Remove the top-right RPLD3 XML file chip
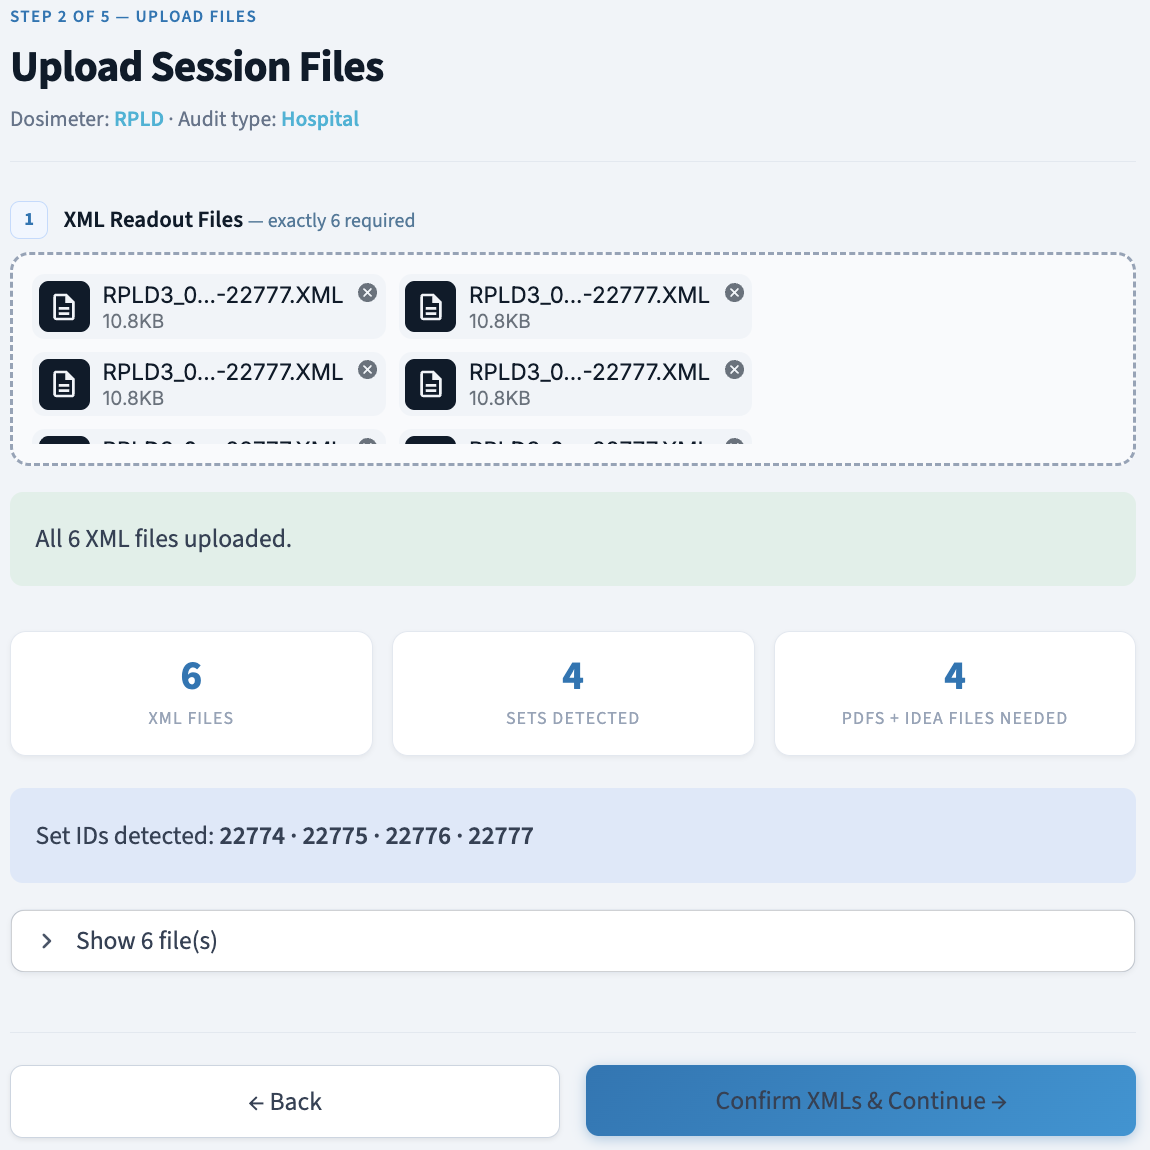 734,293
